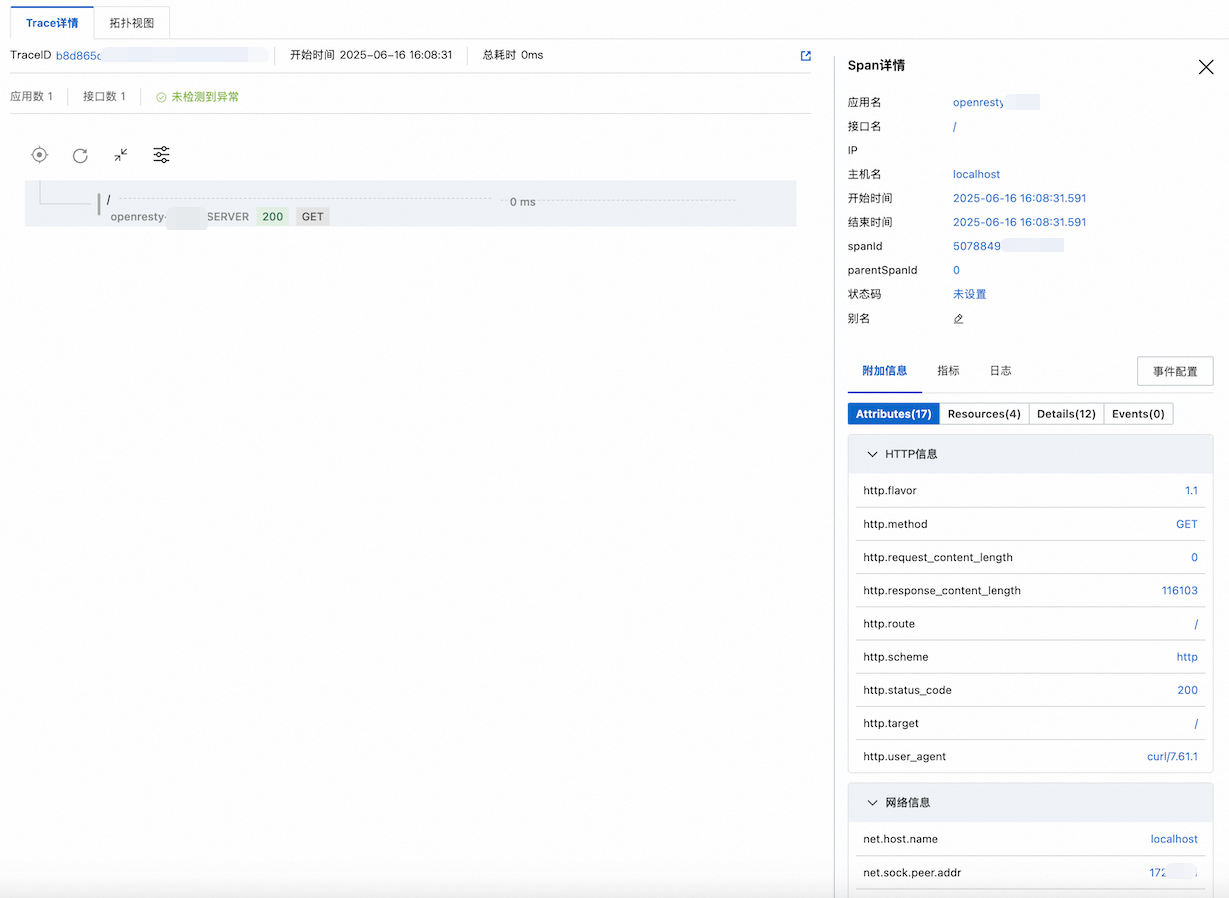Select the Details(12) segment

1066,414
